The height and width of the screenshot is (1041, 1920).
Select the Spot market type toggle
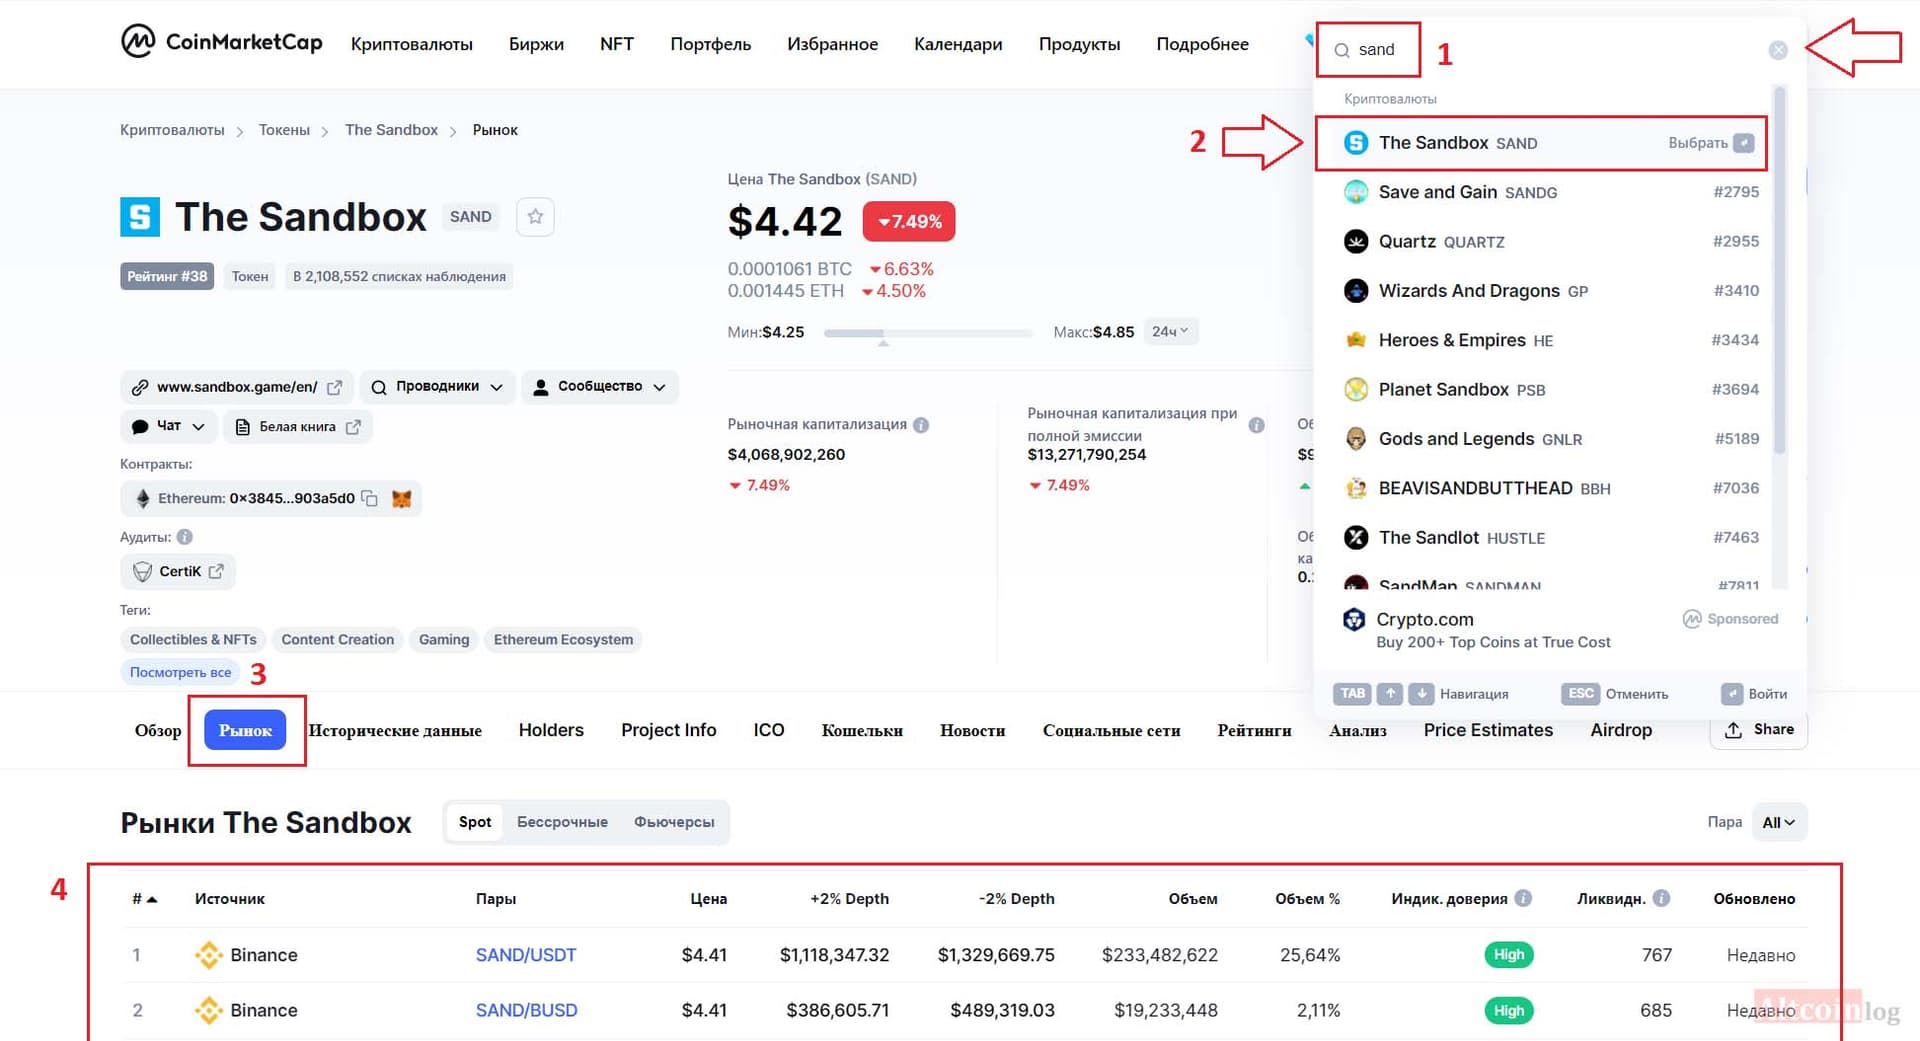click(475, 822)
